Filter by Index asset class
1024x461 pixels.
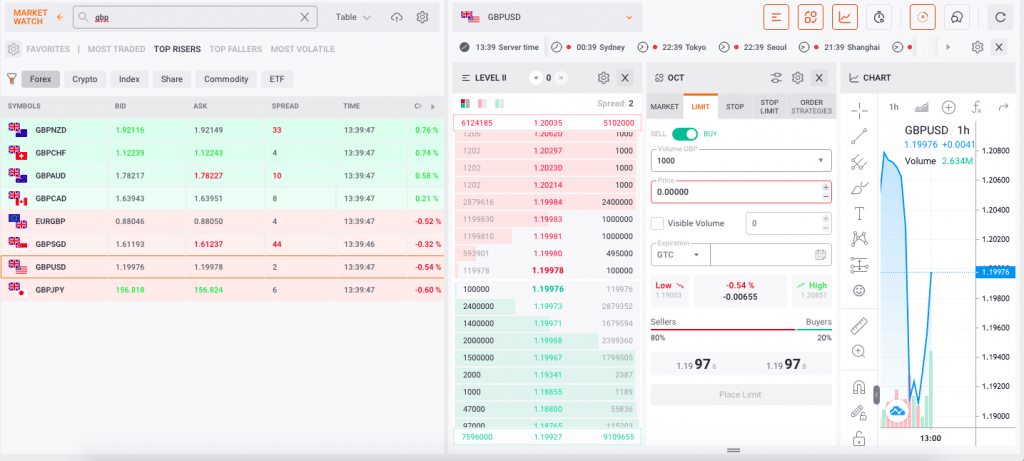click(x=129, y=79)
